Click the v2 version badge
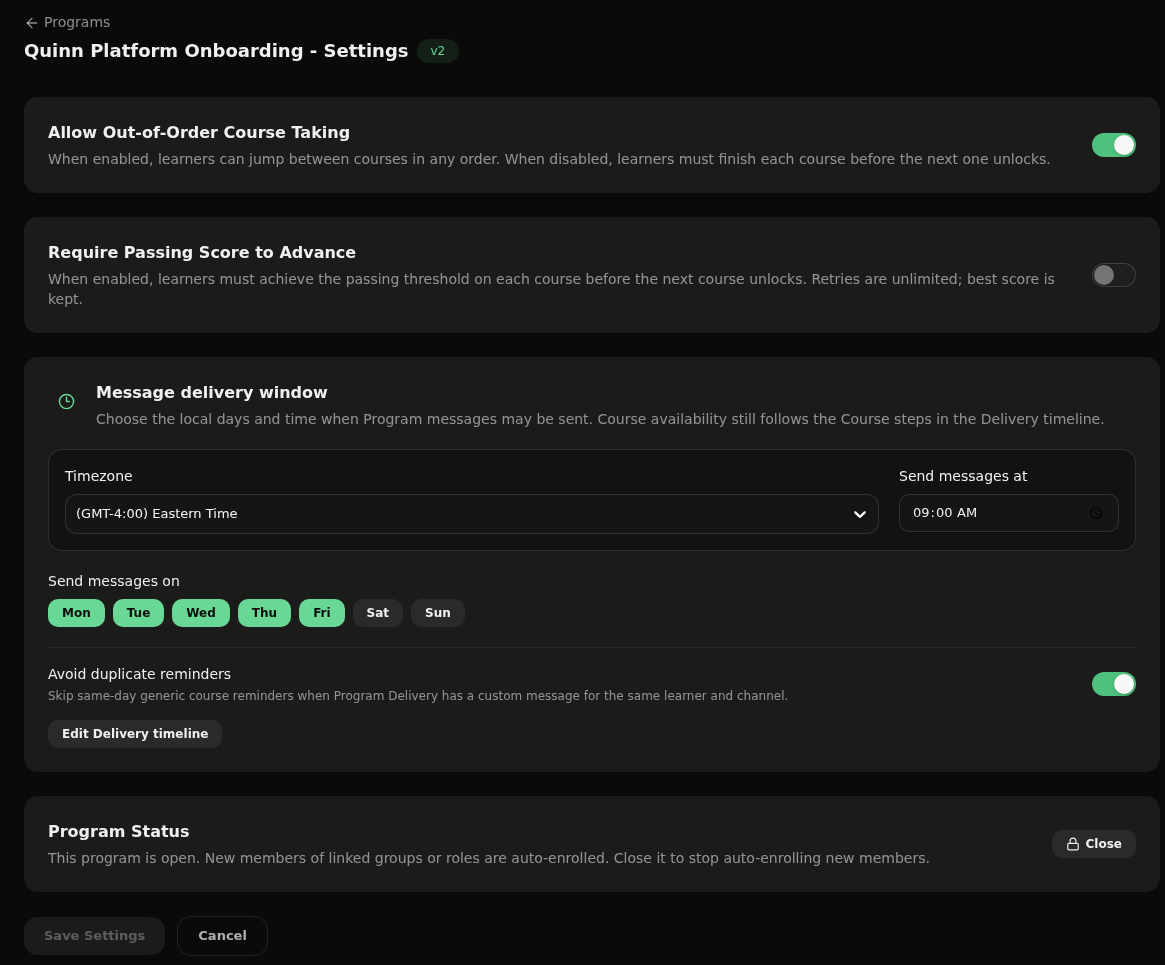The width and height of the screenshot is (1165, 965). tap(438, 51)
